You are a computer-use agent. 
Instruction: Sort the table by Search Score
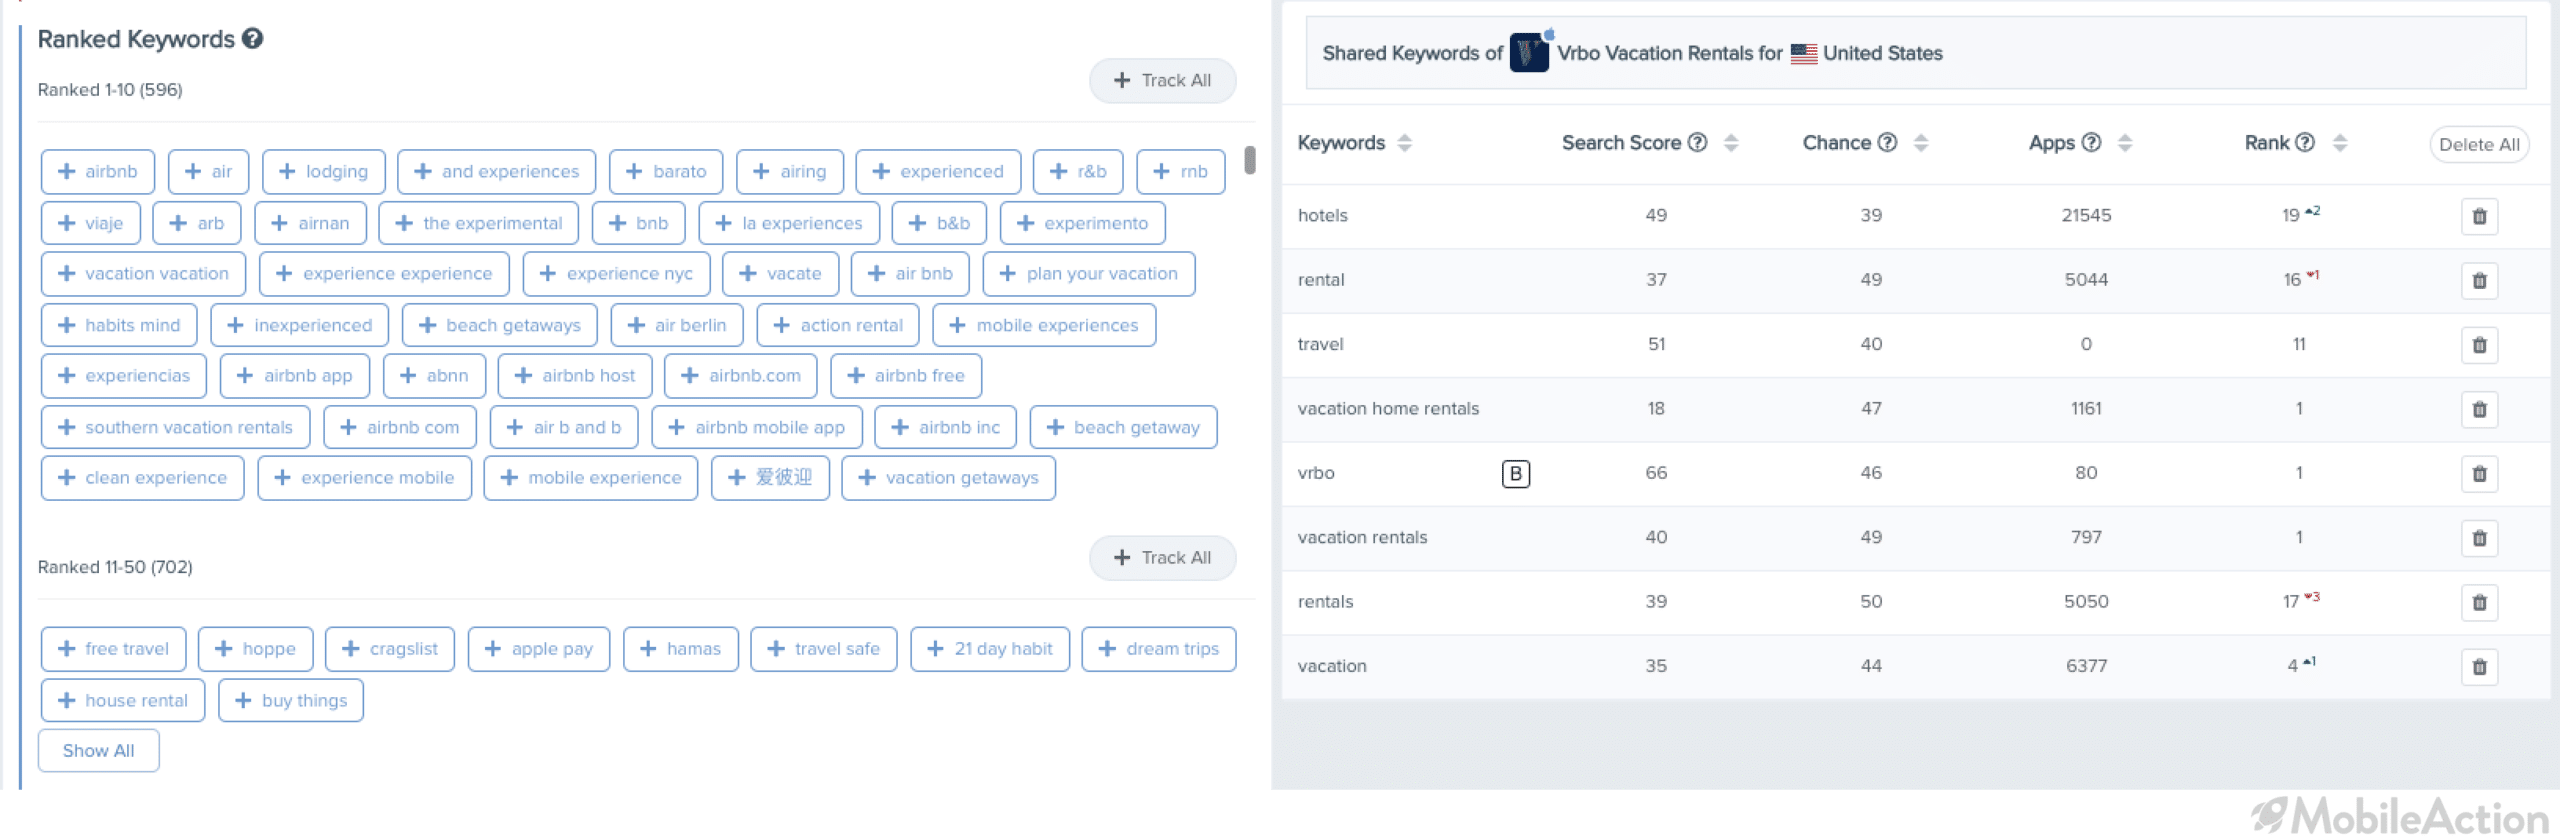1731,143
